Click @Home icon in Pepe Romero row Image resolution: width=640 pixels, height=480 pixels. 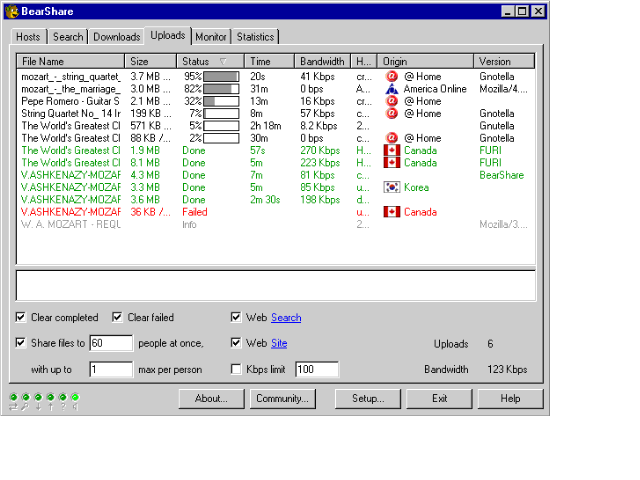[x=391, y=101]
